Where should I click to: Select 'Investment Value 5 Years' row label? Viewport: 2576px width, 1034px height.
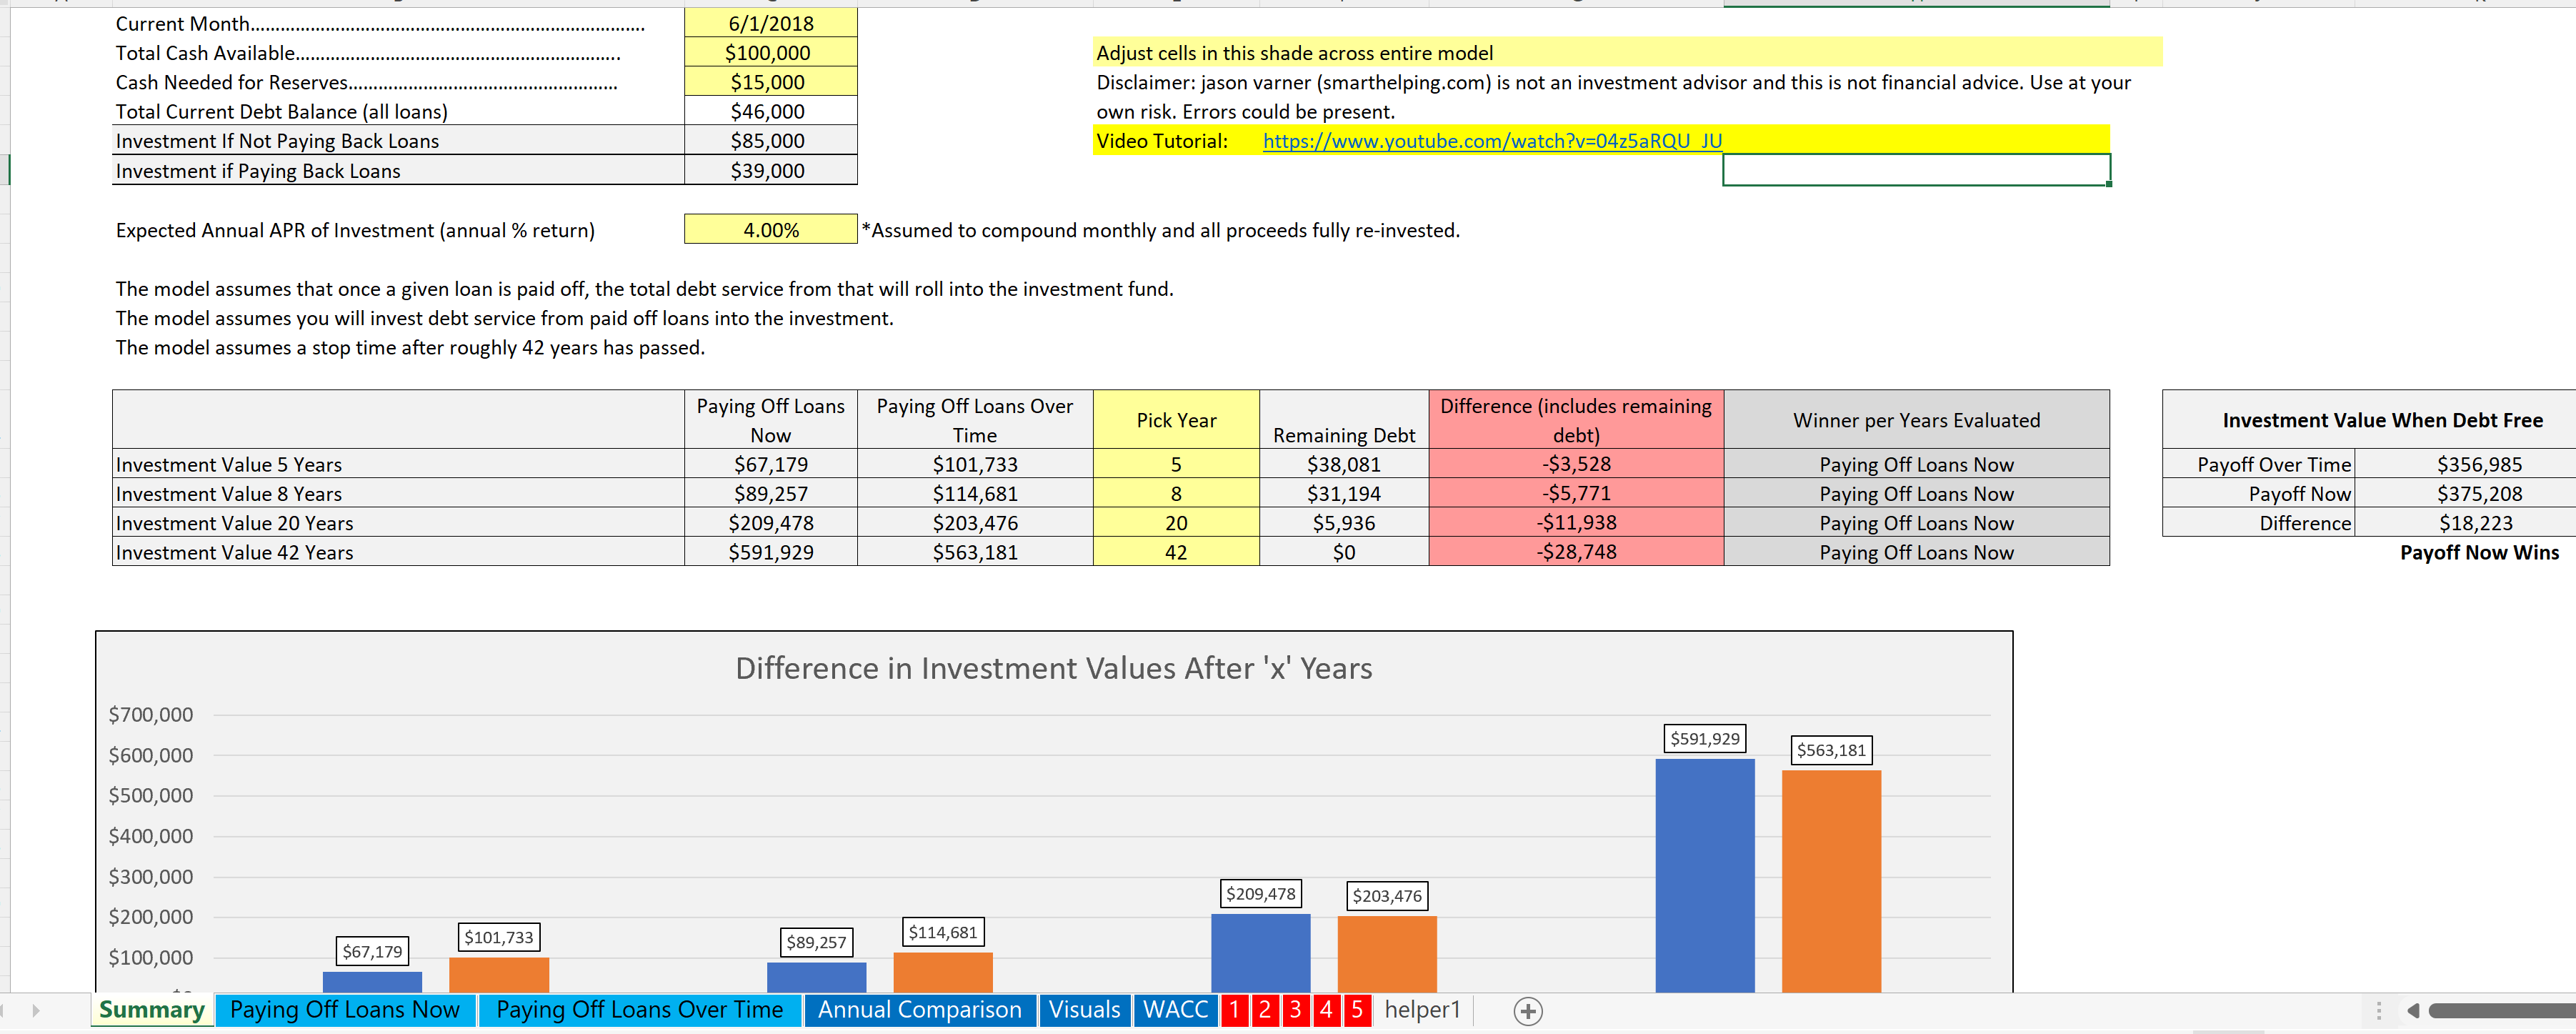(x=398, y=464)
